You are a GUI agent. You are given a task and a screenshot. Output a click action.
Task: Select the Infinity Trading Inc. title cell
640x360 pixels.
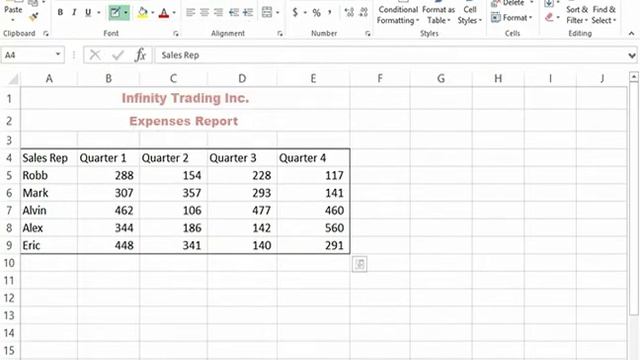coord(185,98)
